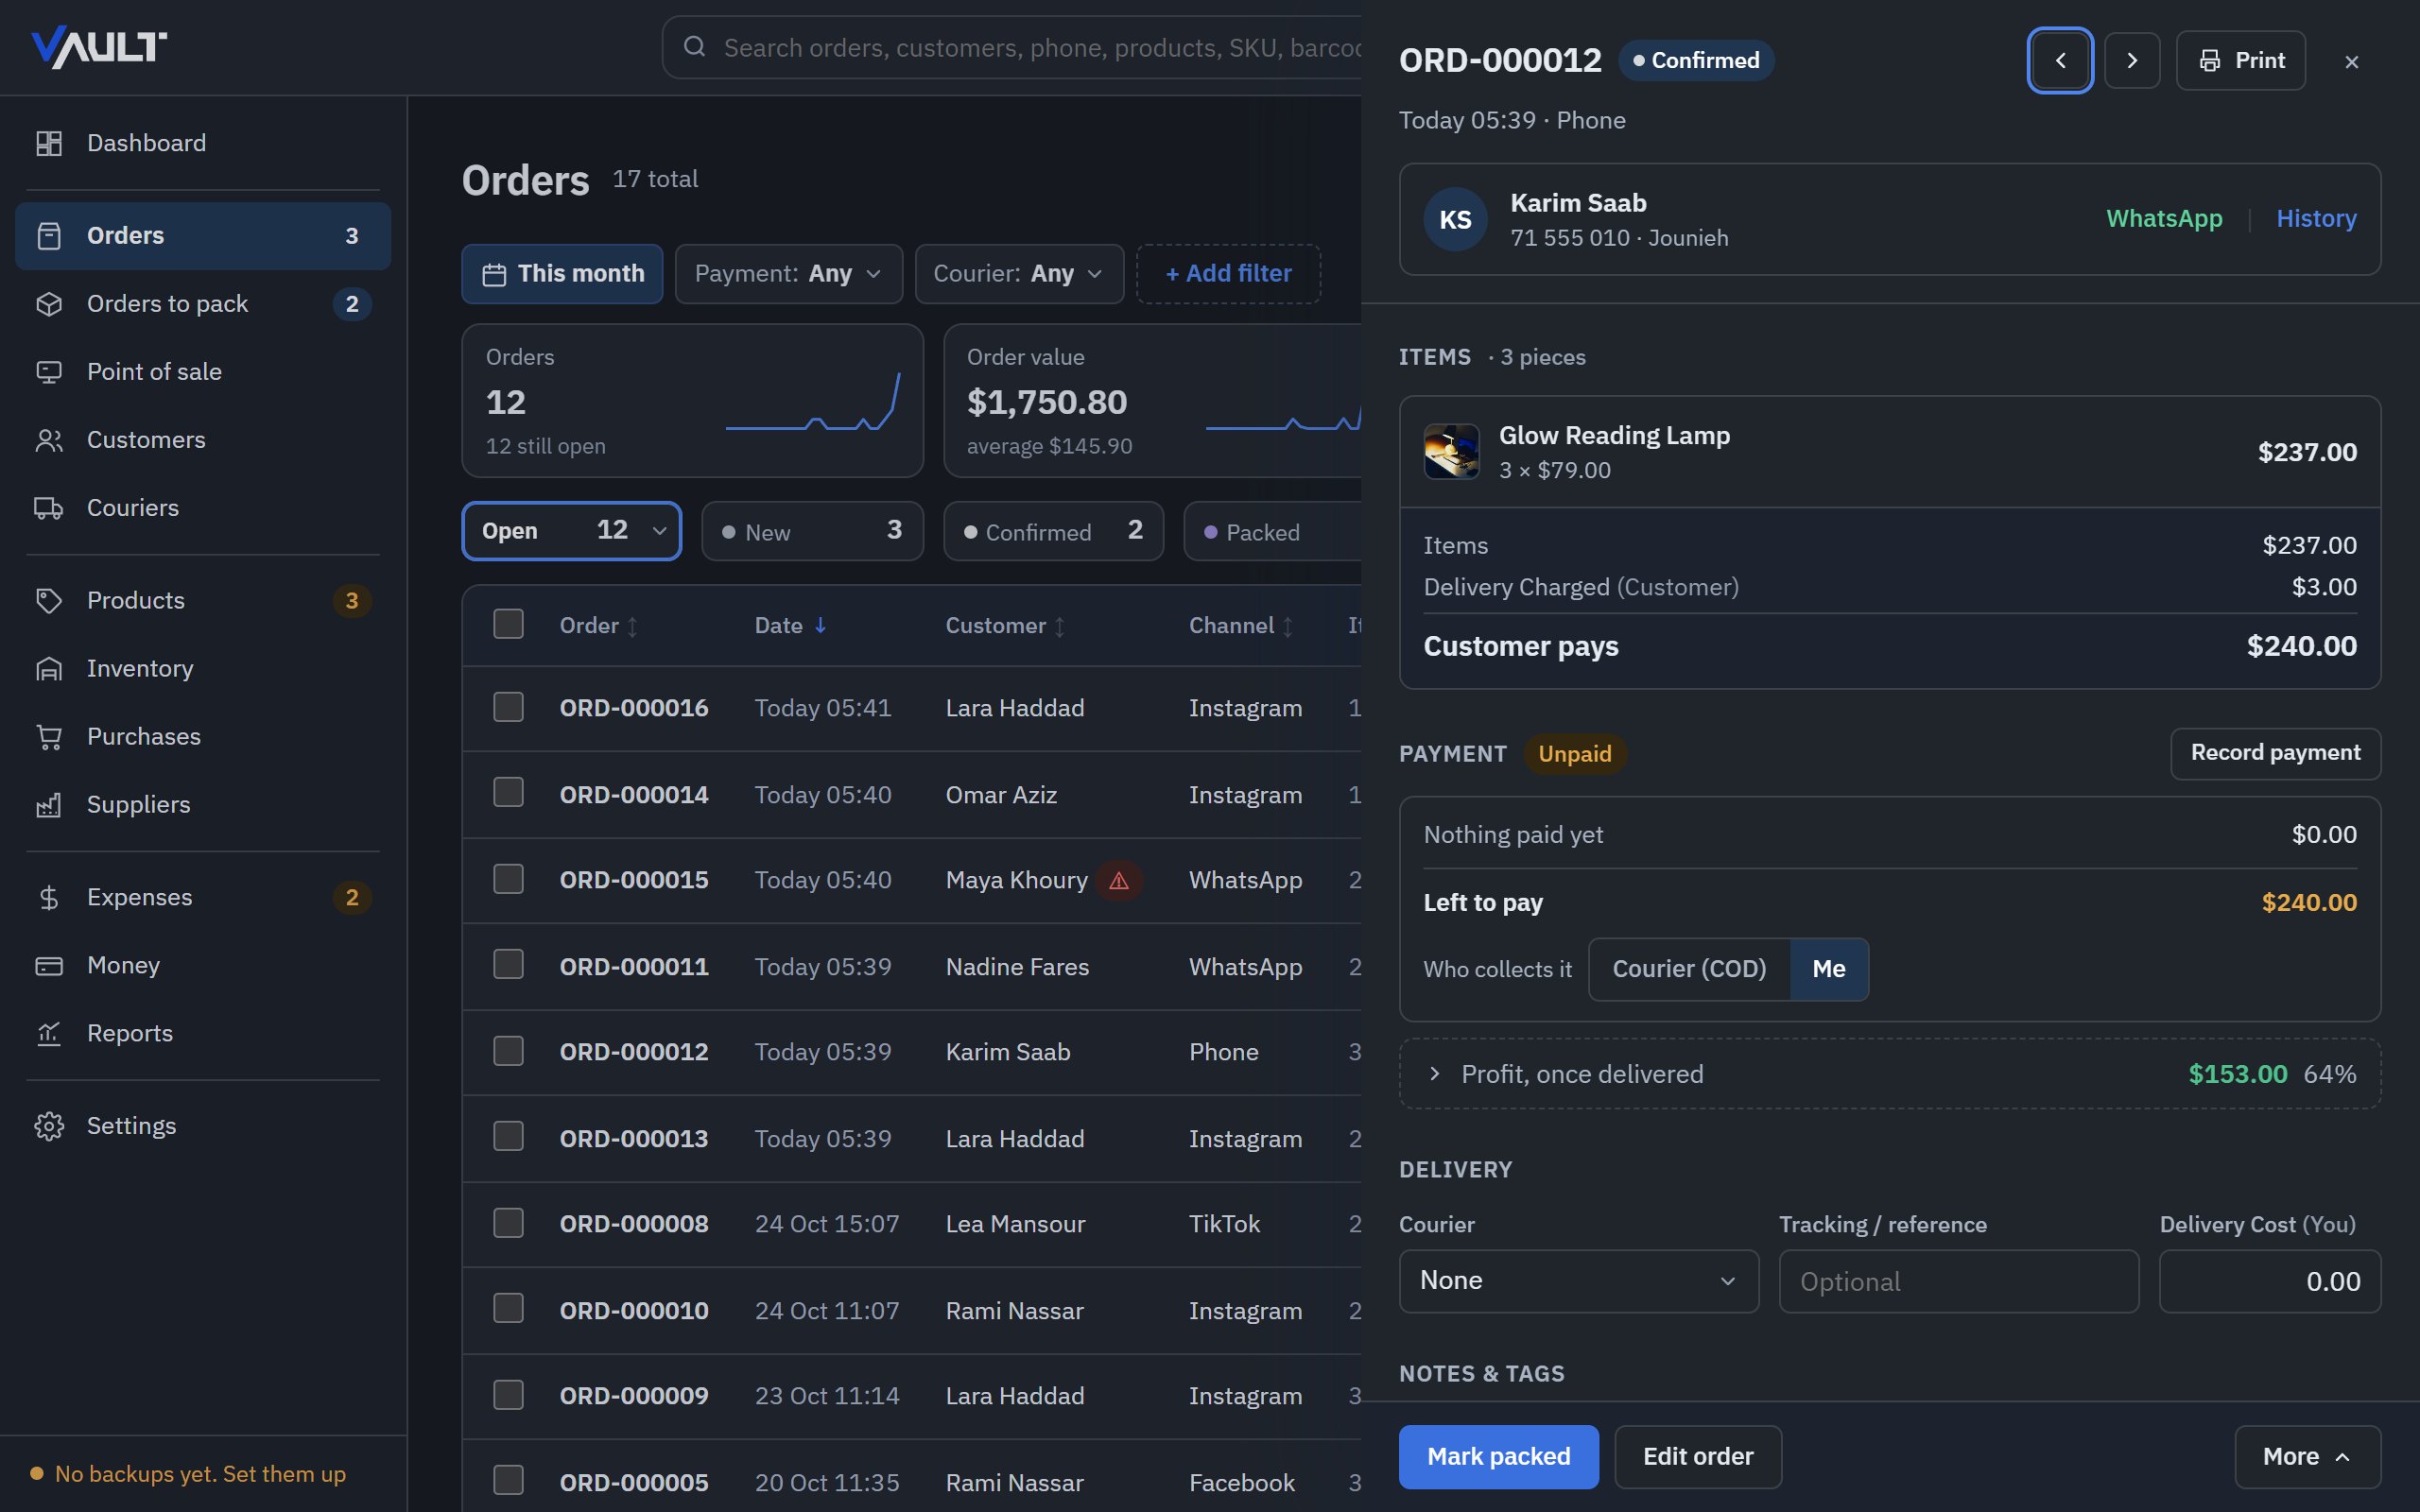
Task: Open the Payment: Any filter dropdown
Action: (x=788, y=274)
